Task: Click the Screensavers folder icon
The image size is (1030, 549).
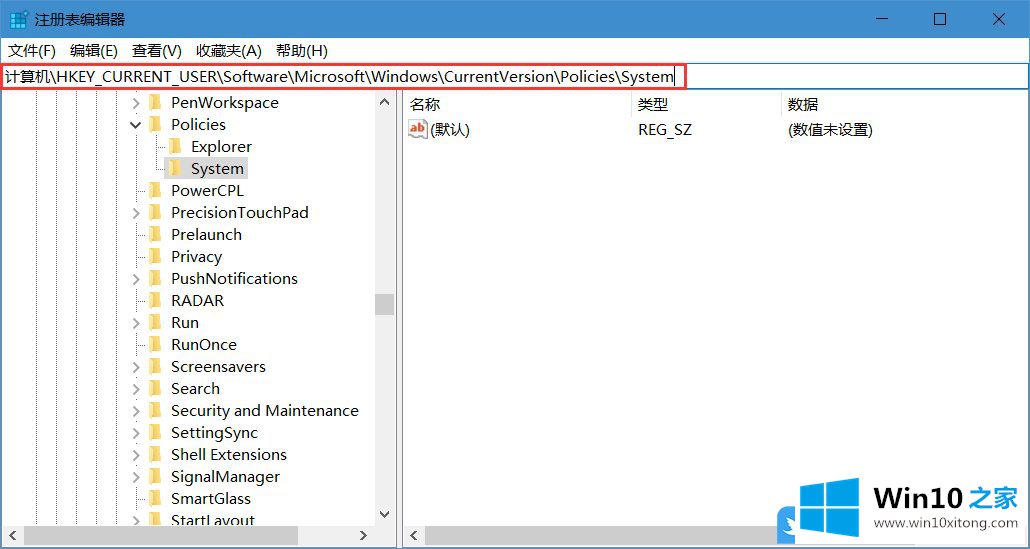Action: (x=155, y=366)
